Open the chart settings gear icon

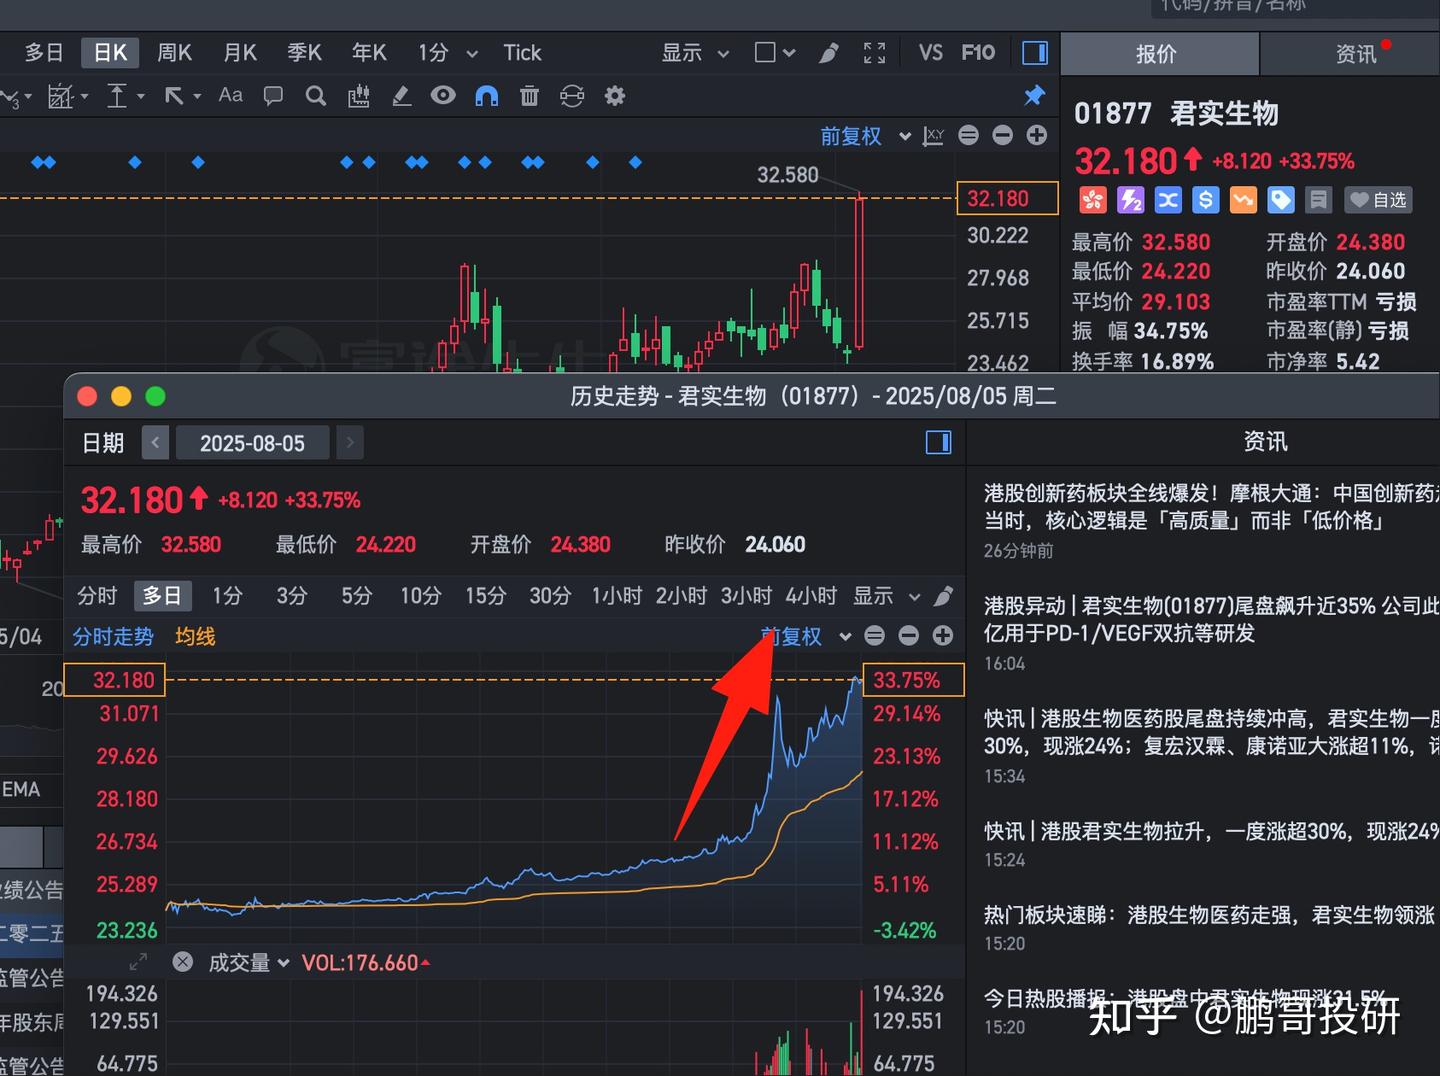click(x=614, y=96)
